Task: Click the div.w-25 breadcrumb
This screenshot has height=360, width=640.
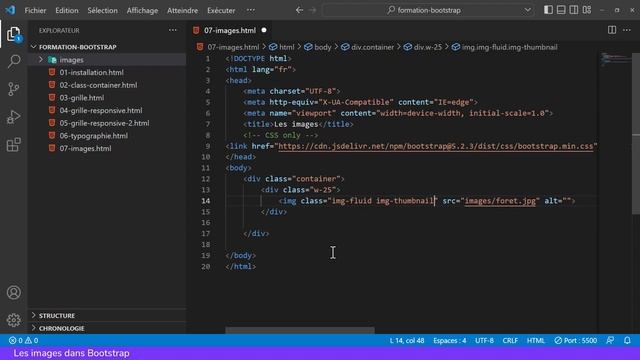Action: [x=423, y=47]
